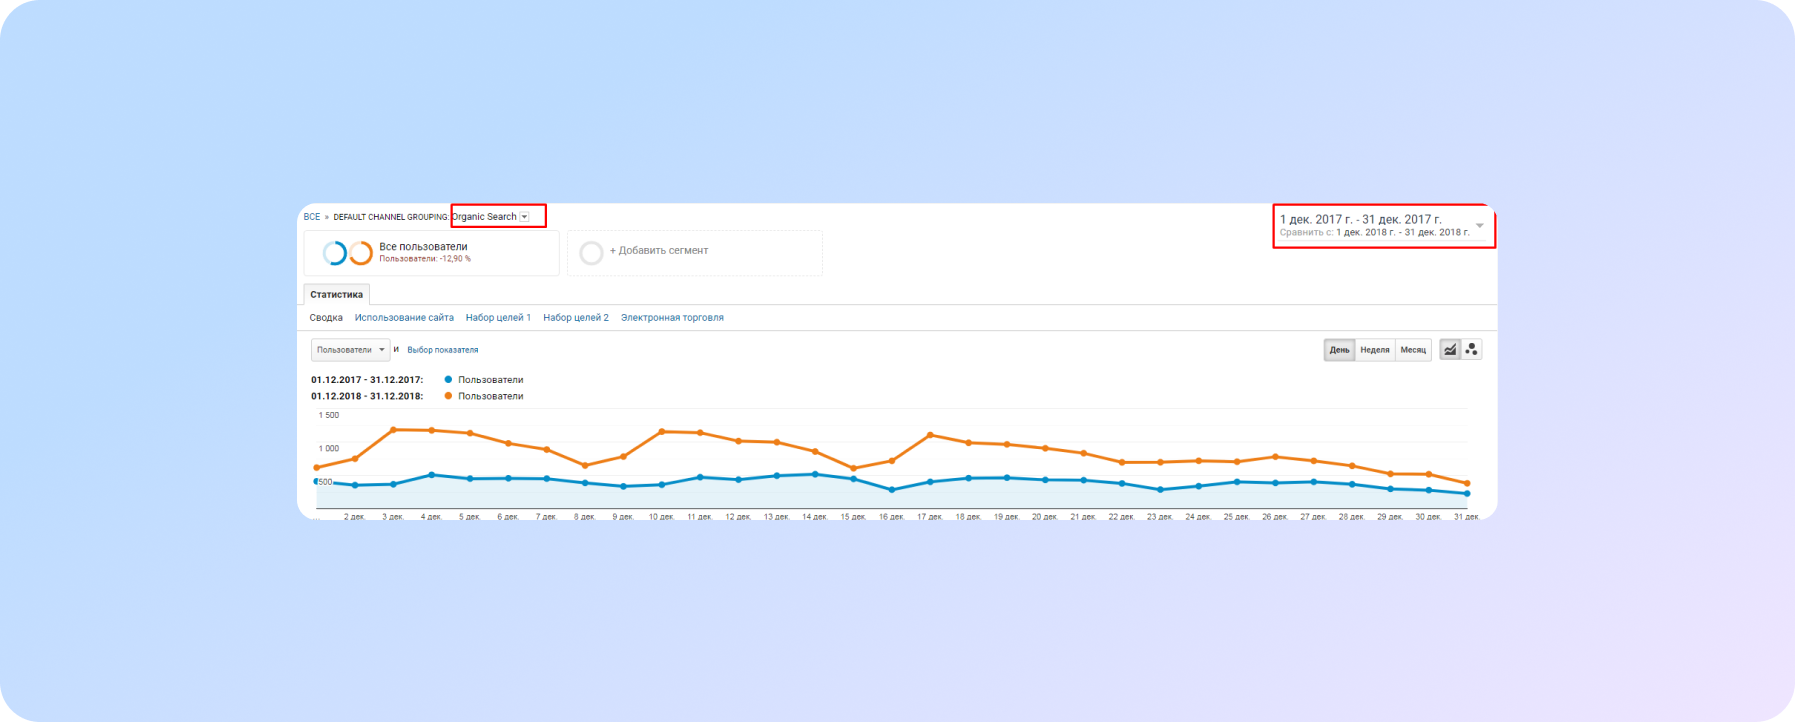Set chart interval to День

click(1339, 350)
